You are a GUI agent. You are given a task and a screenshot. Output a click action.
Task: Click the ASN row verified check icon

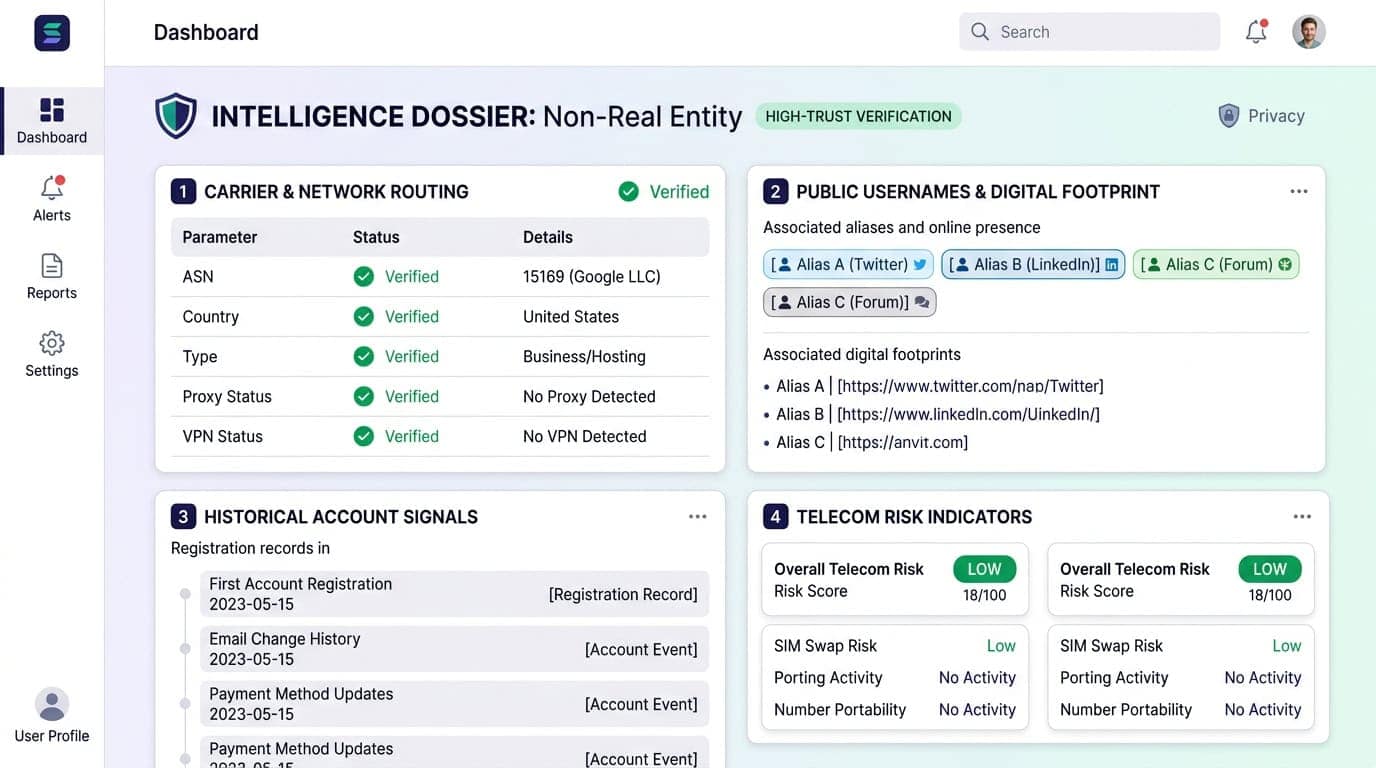364,277
